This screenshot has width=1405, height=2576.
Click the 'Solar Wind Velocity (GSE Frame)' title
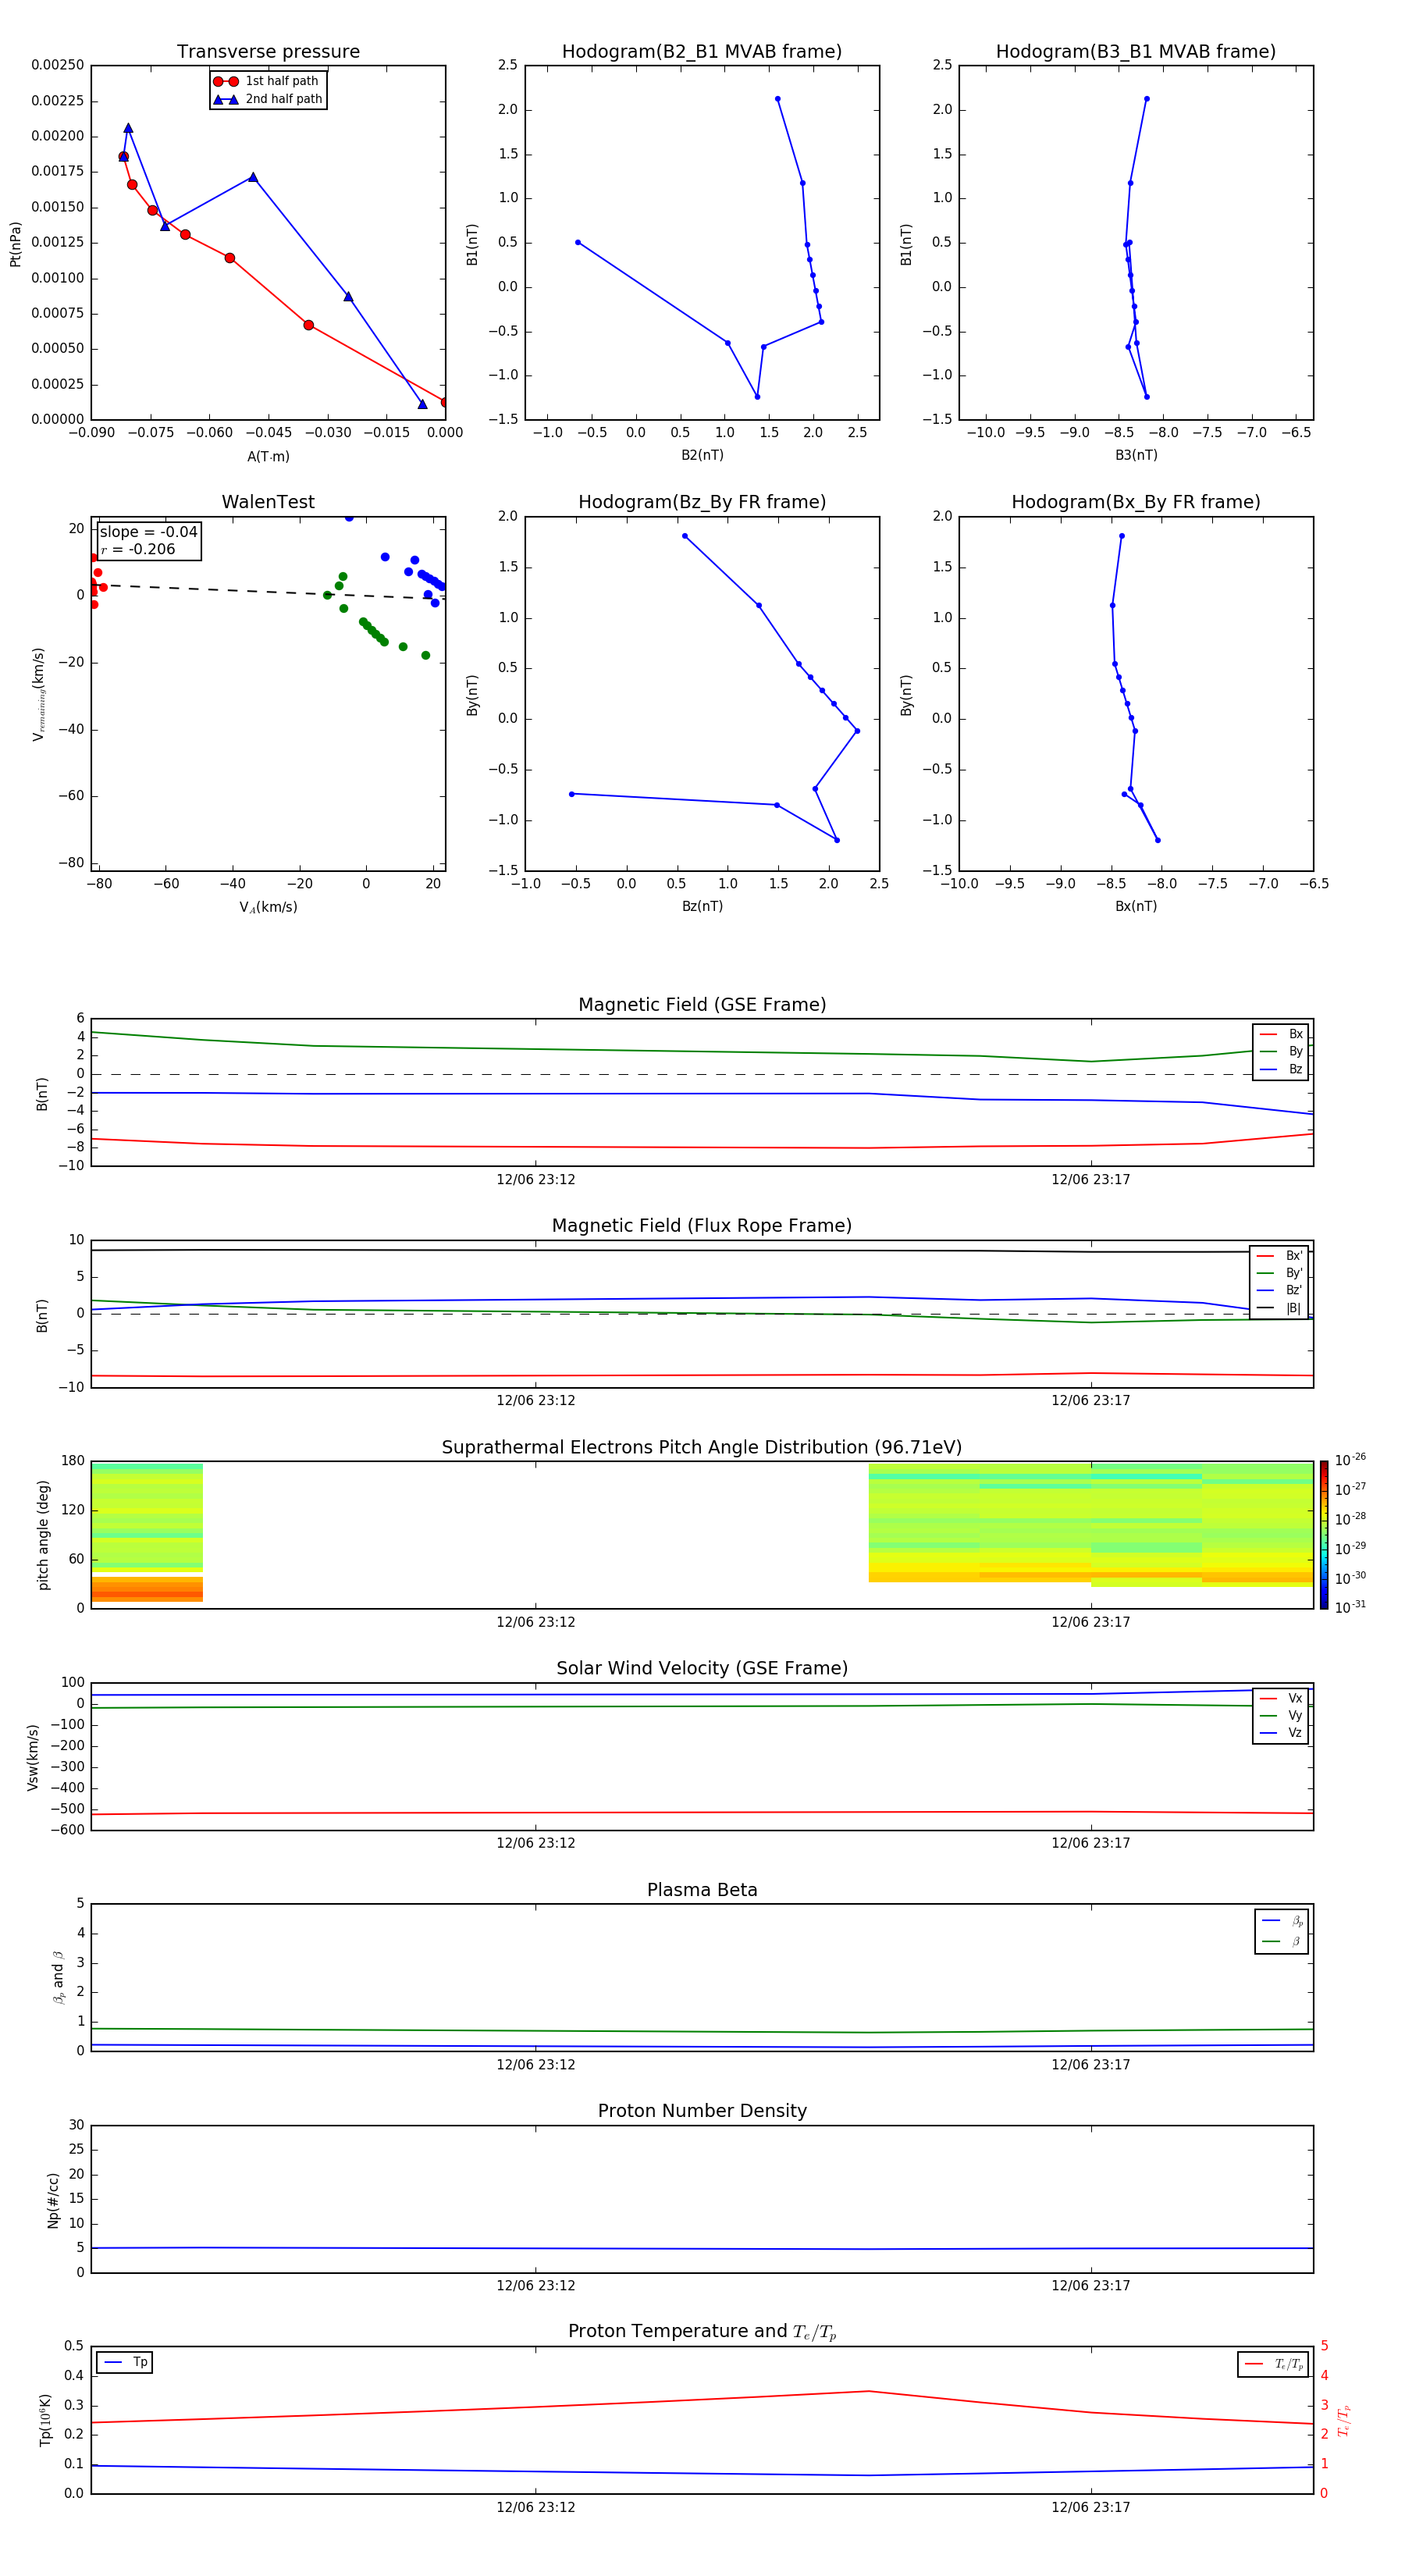point(702,1669)
